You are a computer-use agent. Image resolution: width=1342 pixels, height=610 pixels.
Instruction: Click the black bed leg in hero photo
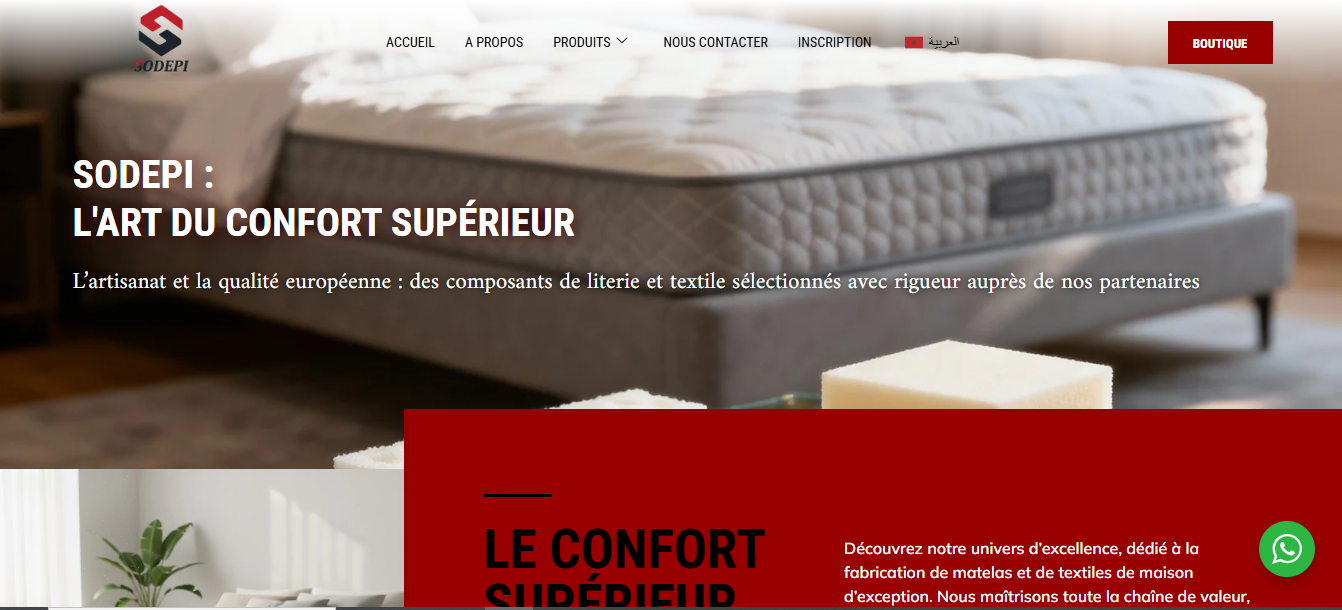point(1264,319)
